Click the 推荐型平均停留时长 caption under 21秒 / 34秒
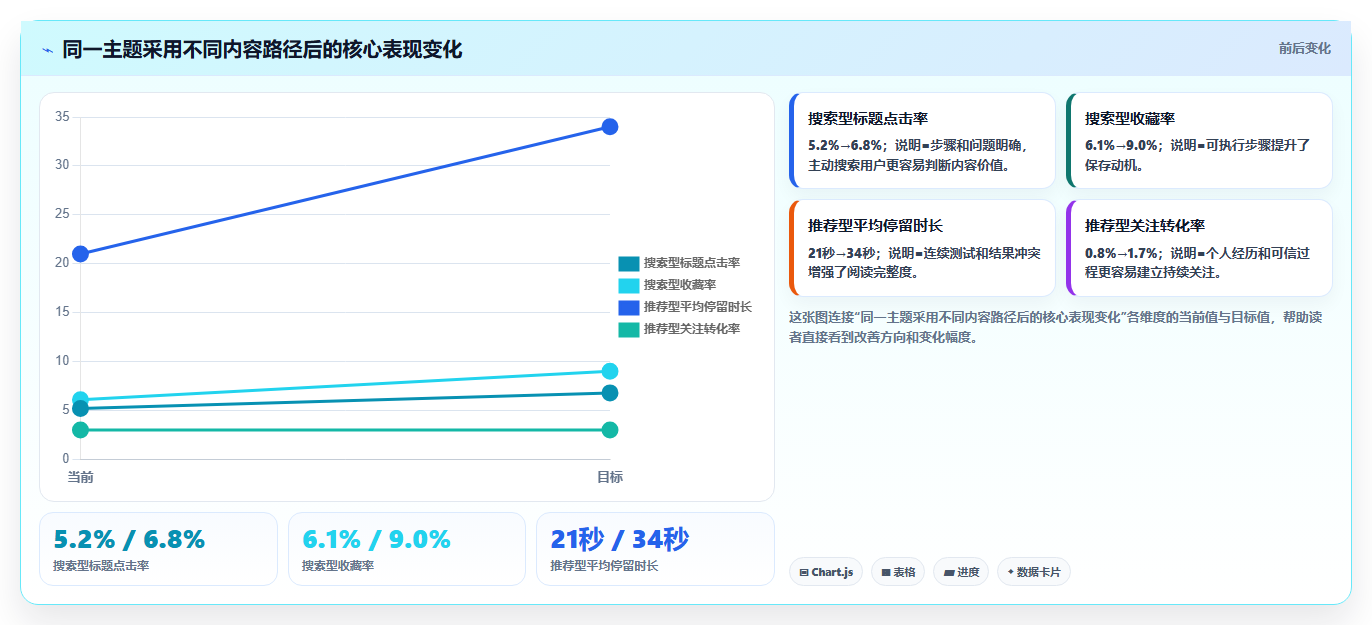The height and width of the screenshot is (625, 1372). click(604, 566)
